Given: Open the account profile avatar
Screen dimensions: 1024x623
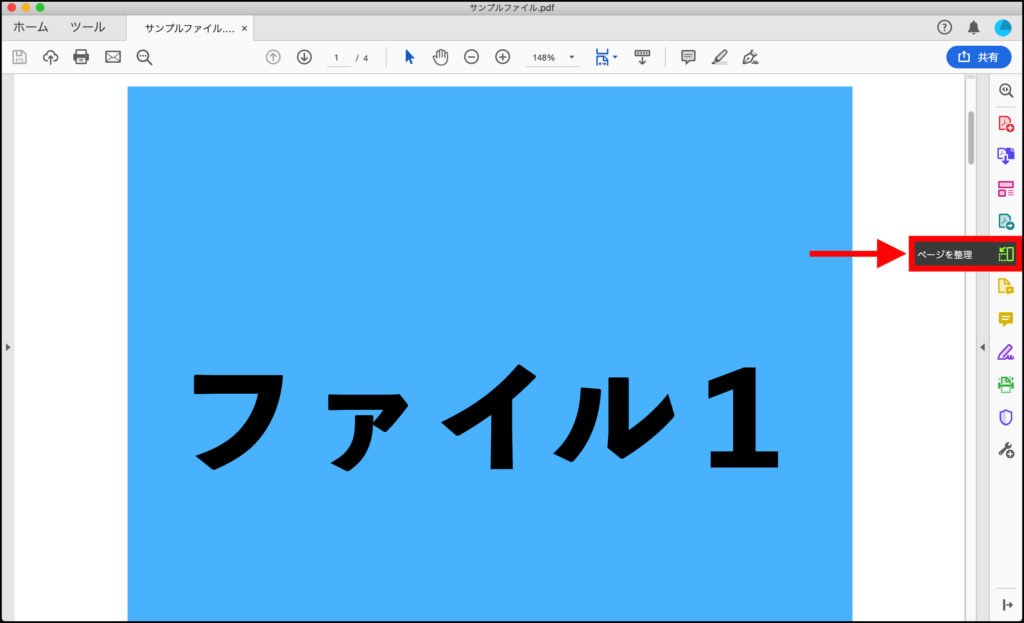Looking at the screenshot, I should click(x=1002, y=27).
